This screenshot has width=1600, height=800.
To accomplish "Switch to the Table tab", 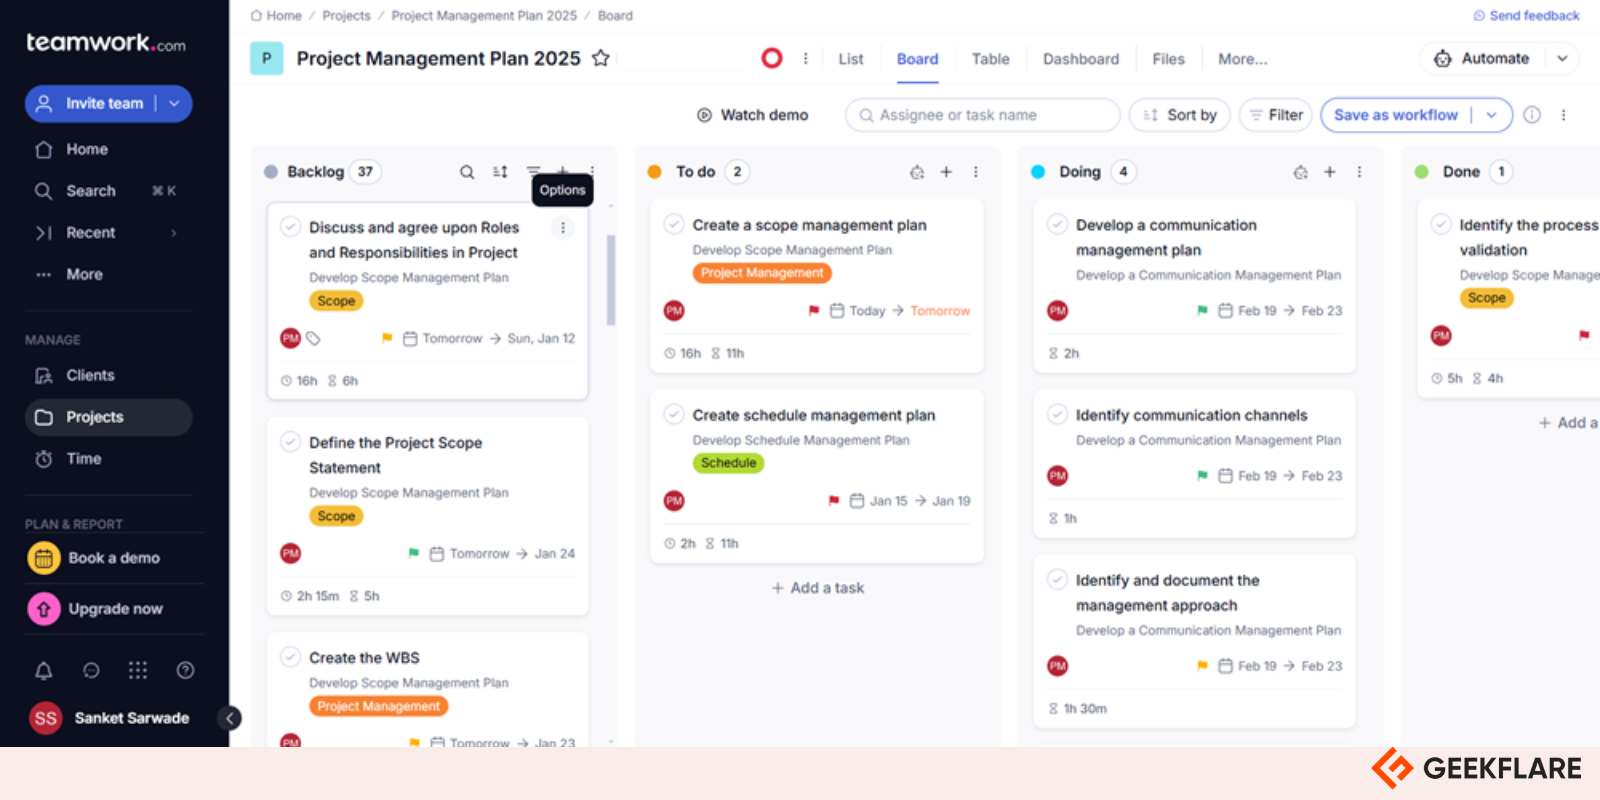I will point(990,59).
